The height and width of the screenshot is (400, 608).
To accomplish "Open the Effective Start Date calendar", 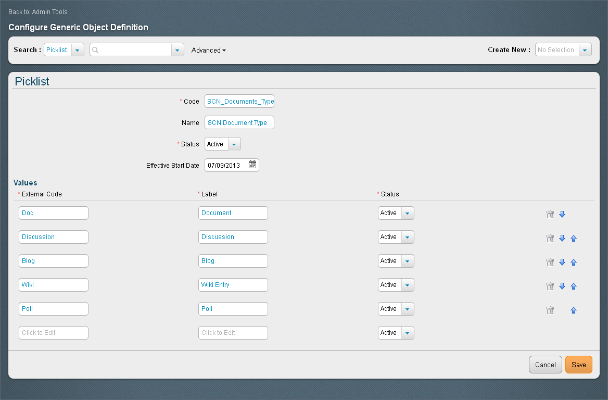I will tap(252, 164).
